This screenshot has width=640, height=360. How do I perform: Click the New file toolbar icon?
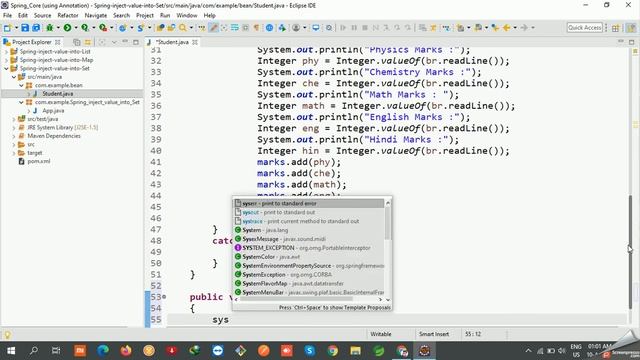pyautogui.click(x=7, y=28)
